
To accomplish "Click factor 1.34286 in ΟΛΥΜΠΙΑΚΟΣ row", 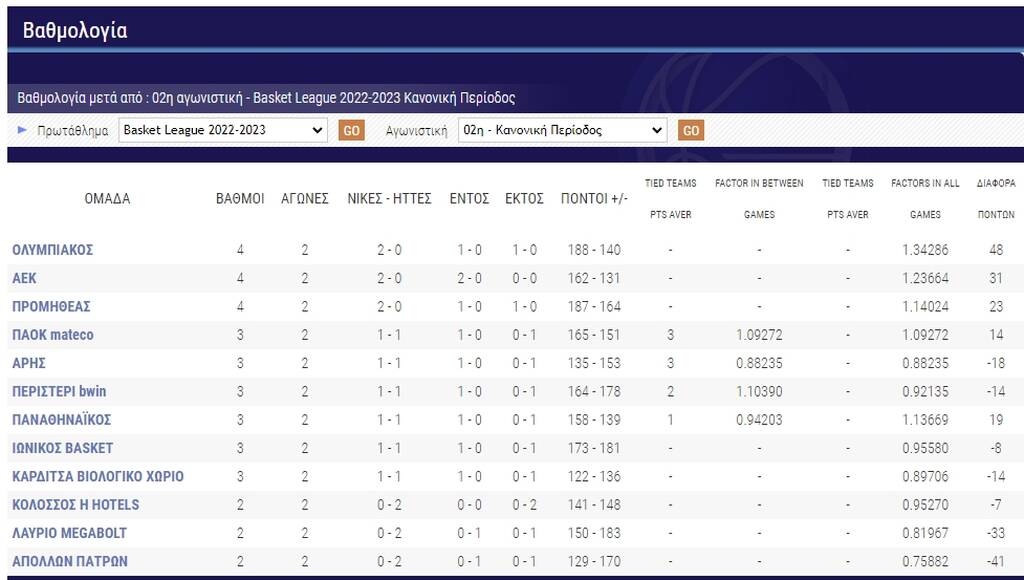I will coord(925,250).
